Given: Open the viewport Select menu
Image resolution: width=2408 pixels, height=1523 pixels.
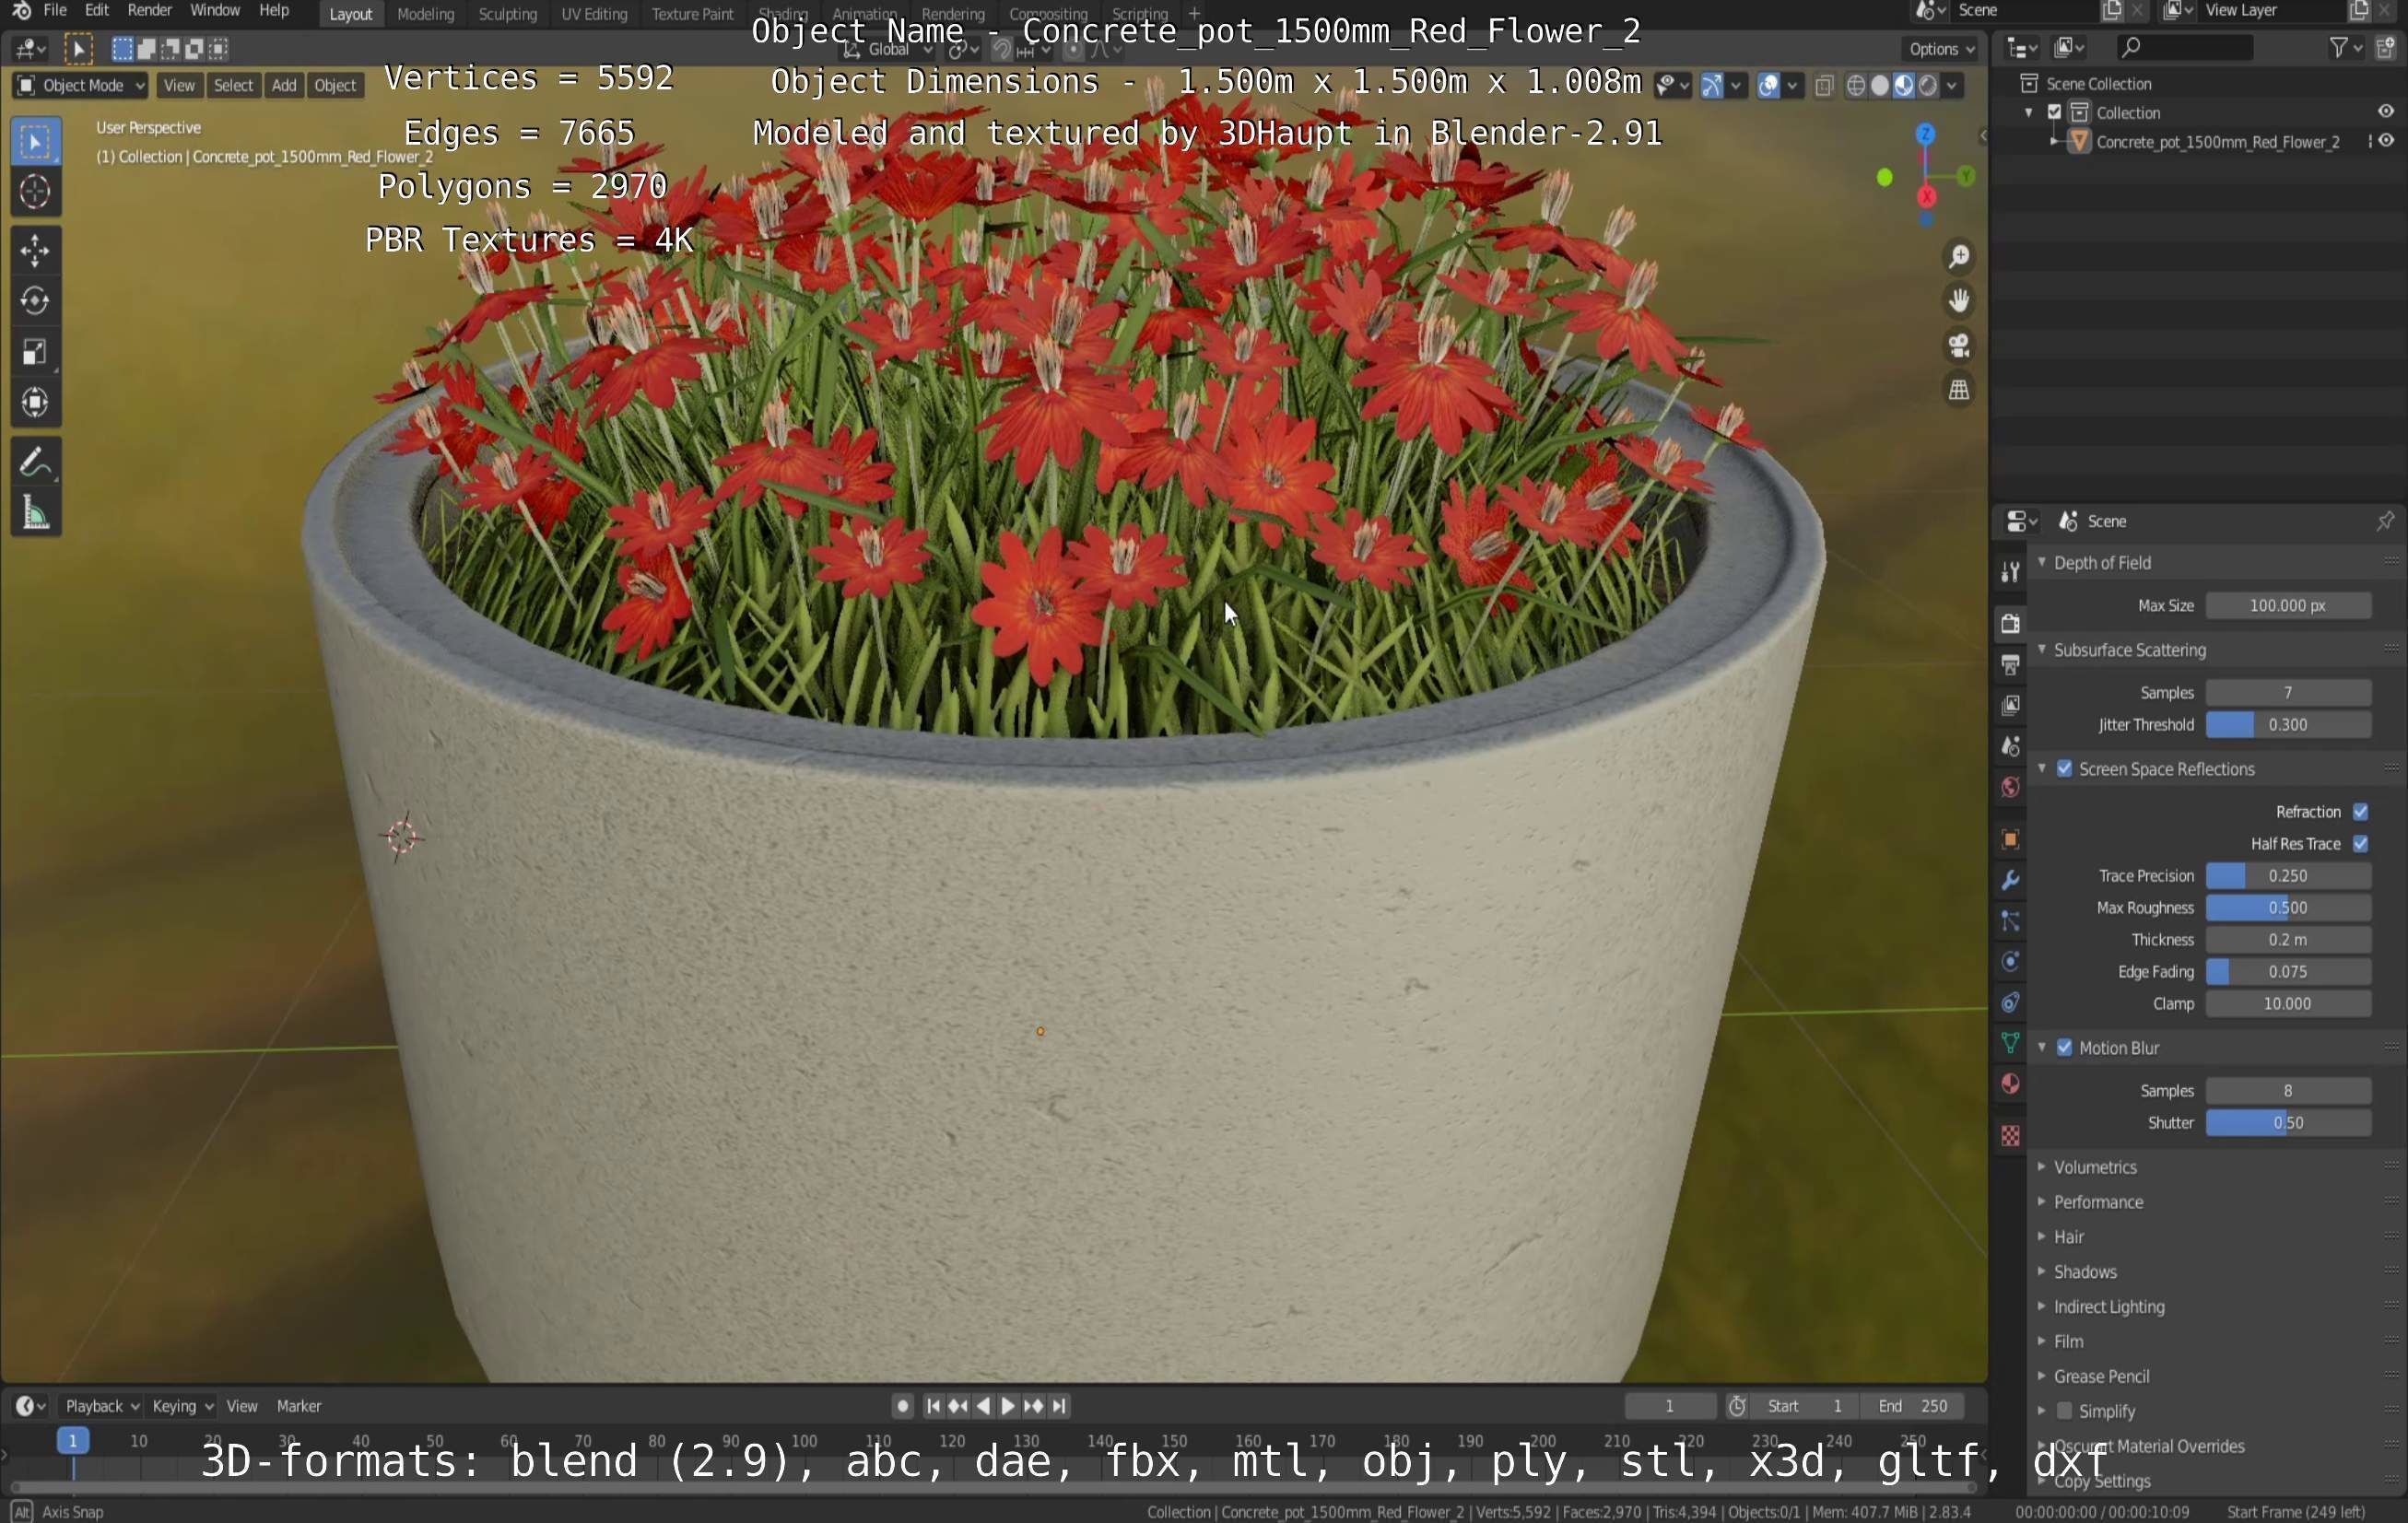Looking at the screenshot, I should (233, 85).
